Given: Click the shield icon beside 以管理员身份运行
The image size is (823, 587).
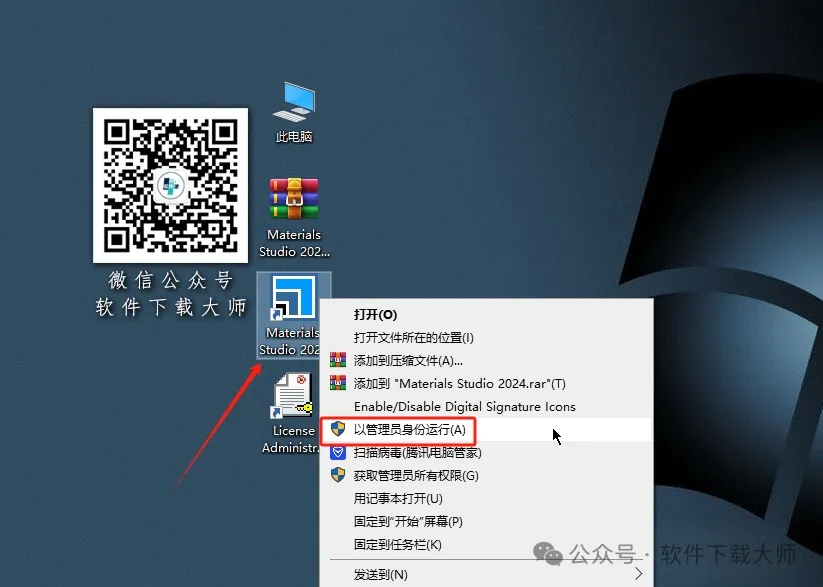Looking at the screenshot, I should point(340,430).
